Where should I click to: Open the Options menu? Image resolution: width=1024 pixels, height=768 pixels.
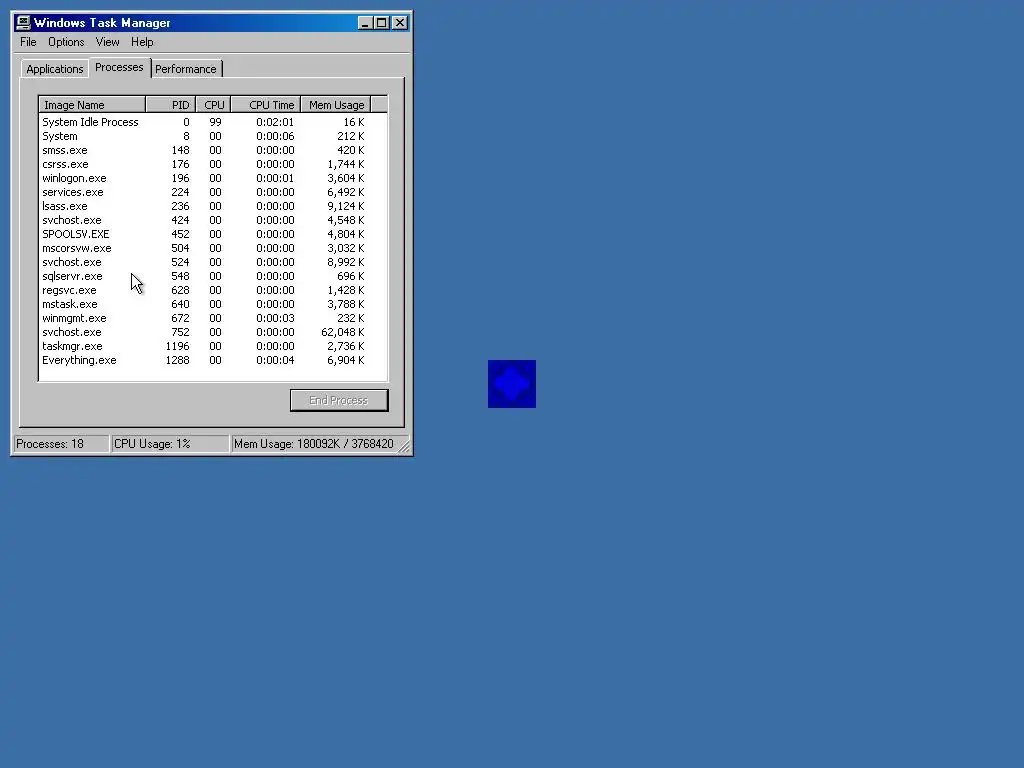[x=66, y=42]
